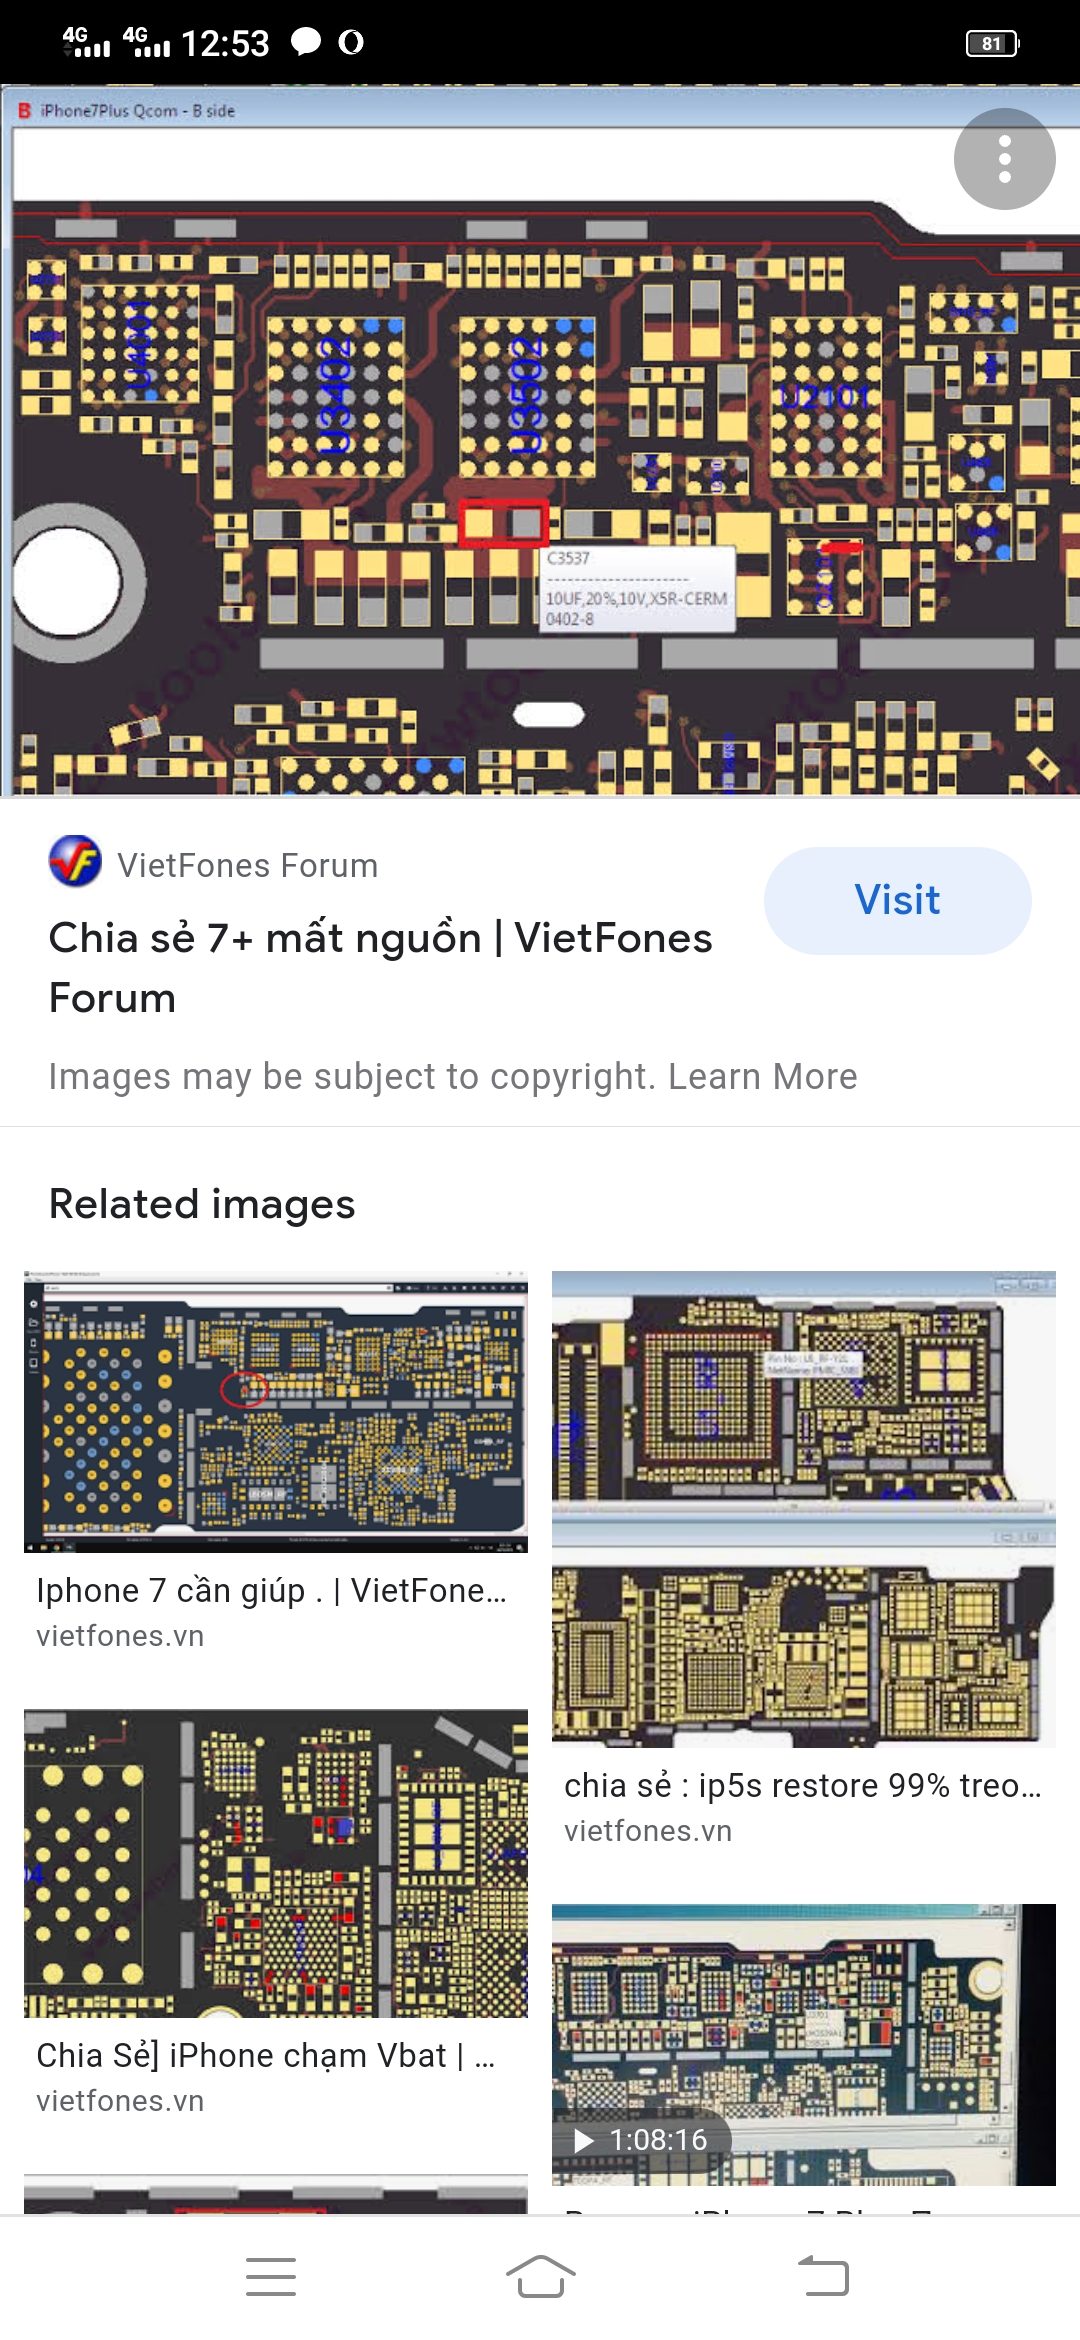Open 'Chia Sẻ] iPhone chạm Vbat' image
This screenshot has height=2340, width=1080.
click(x=276, y=1863)
